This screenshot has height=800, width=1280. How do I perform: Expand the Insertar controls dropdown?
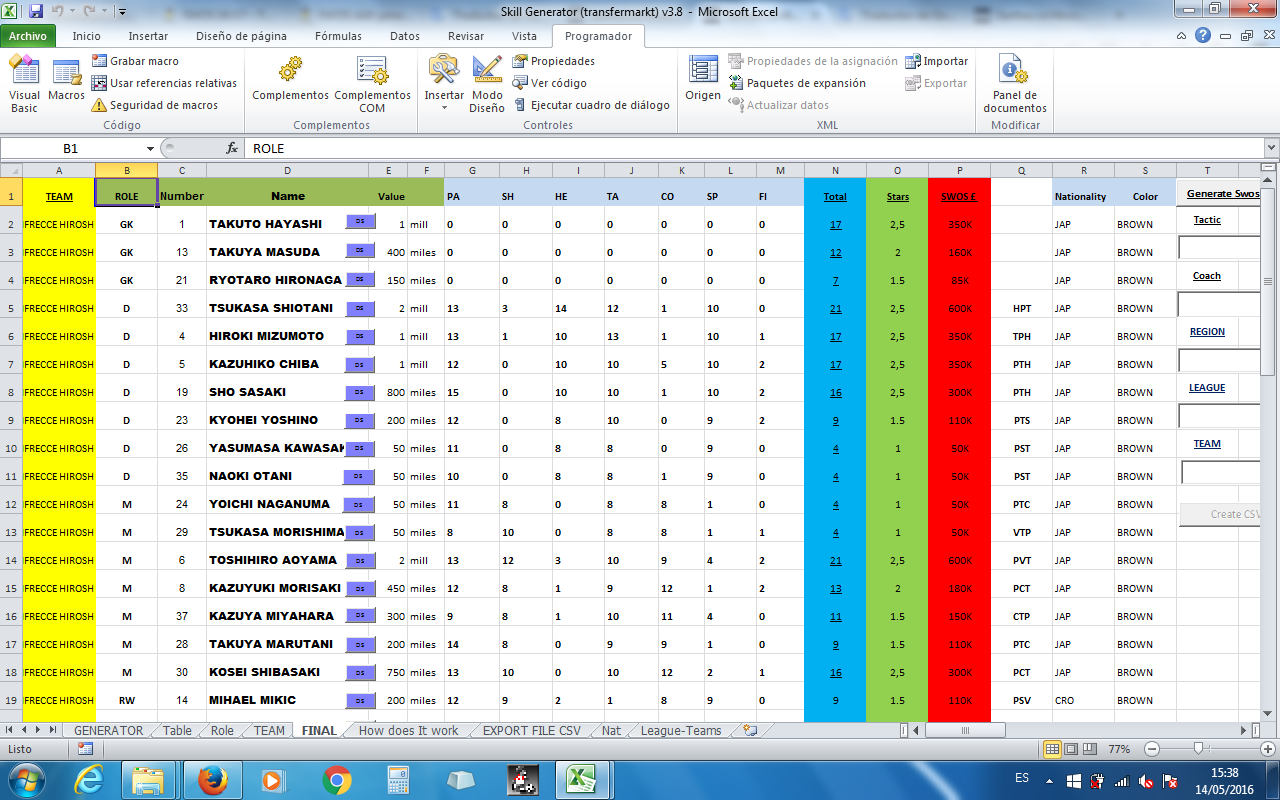click(x=444, y=107)
